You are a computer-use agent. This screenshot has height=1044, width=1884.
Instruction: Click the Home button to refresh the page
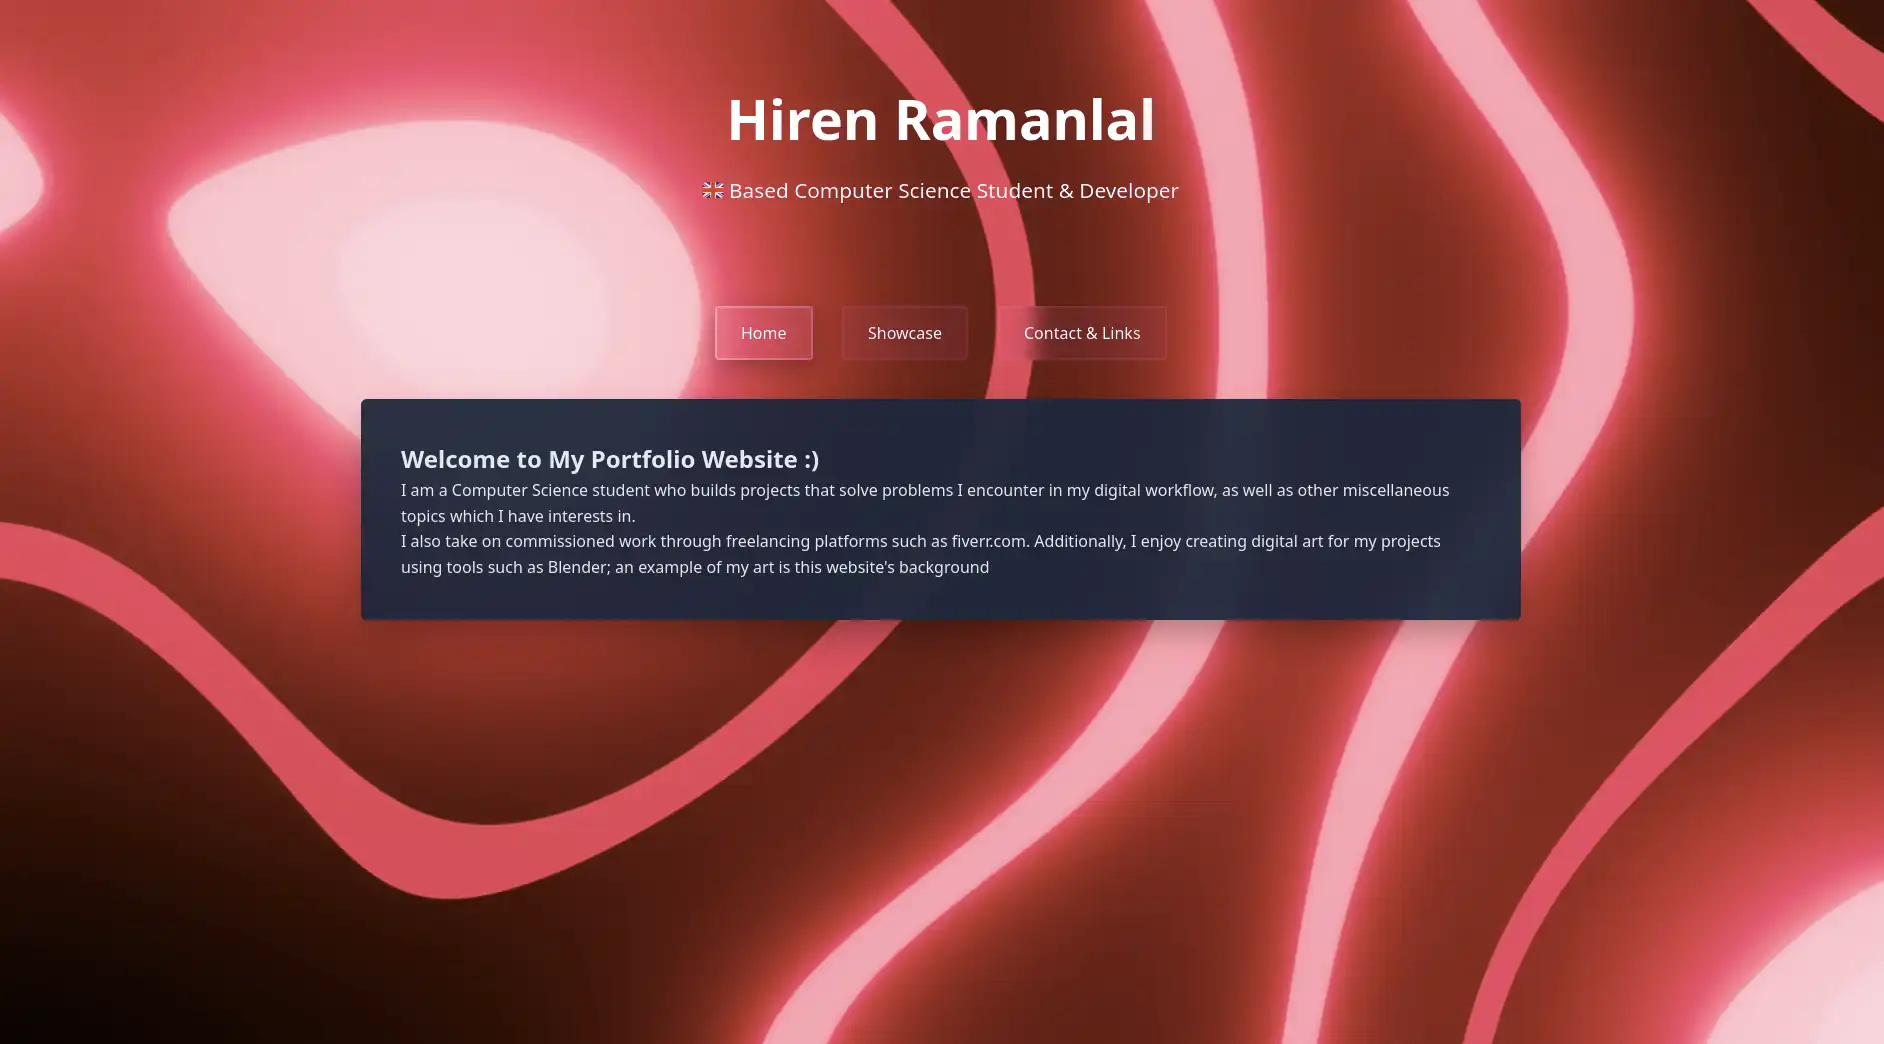(763, 332)
